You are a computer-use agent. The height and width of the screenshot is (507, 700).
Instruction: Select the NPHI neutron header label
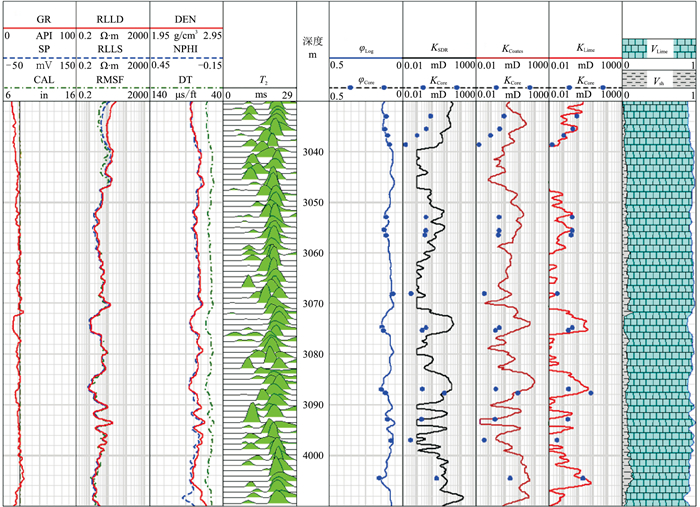185,48
